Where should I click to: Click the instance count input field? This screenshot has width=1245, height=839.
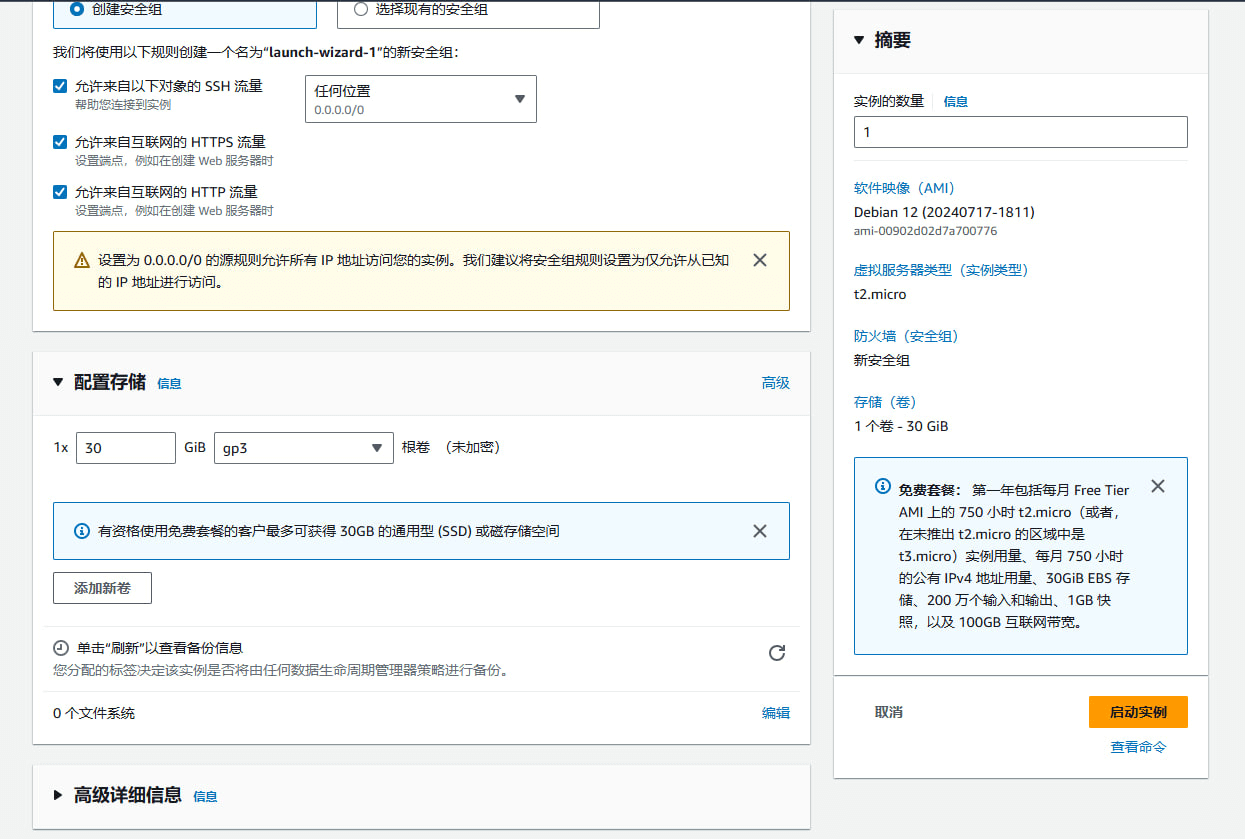pyautogui.click(x=1020, y=131)
